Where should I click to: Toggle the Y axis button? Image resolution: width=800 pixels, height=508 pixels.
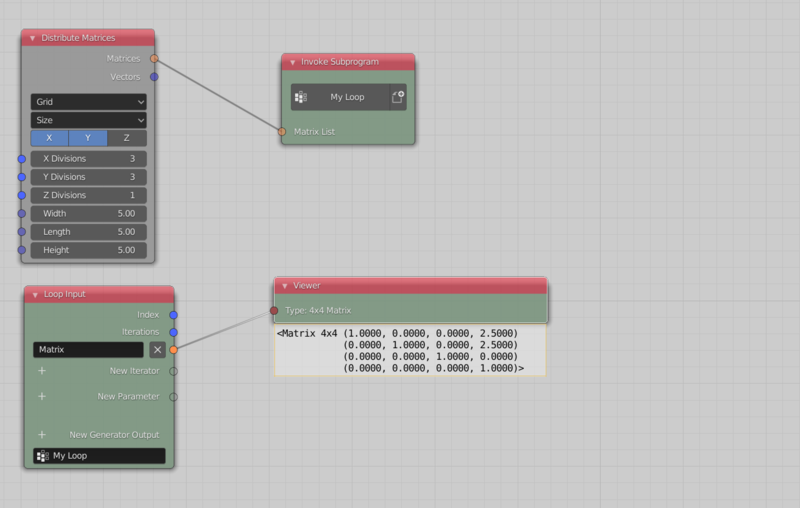[88, 138]
